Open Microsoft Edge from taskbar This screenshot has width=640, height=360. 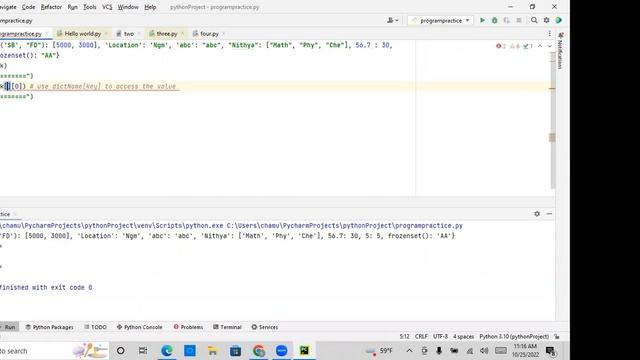click(167, 351)
